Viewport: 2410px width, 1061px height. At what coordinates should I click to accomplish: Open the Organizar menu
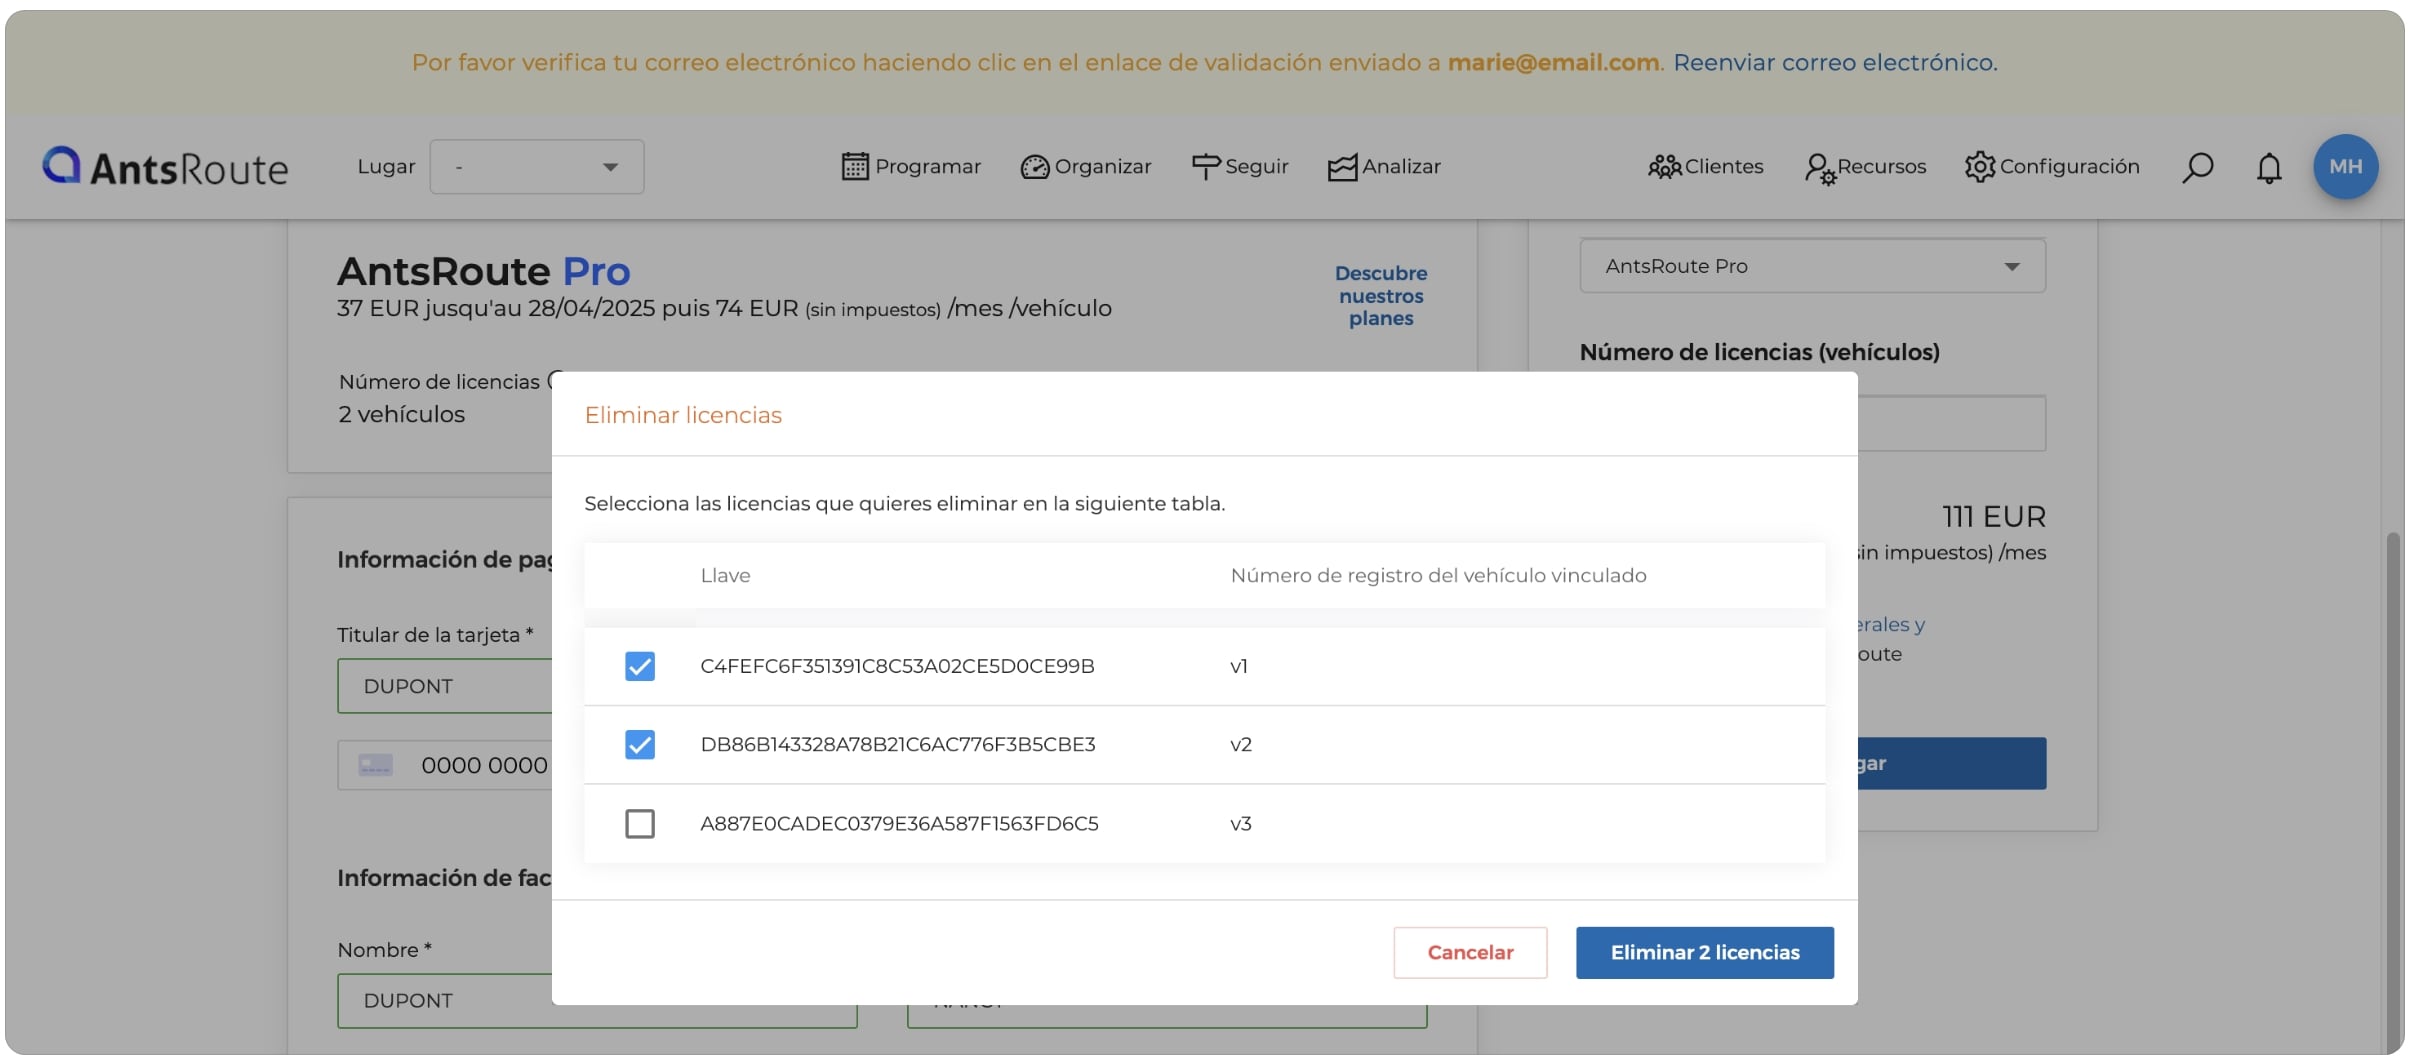click(1086, 167)
